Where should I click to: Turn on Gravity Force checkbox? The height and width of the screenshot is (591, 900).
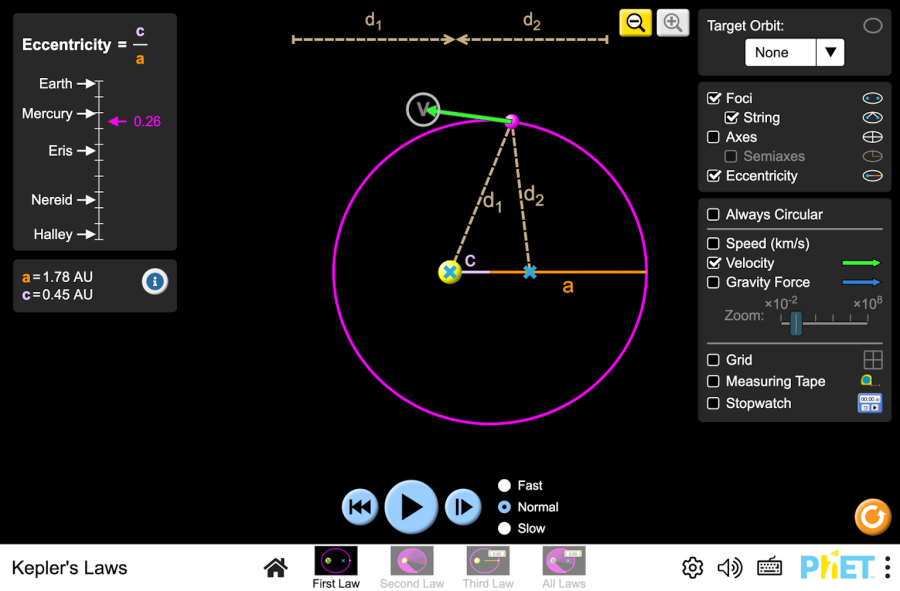tap(714, 283)
